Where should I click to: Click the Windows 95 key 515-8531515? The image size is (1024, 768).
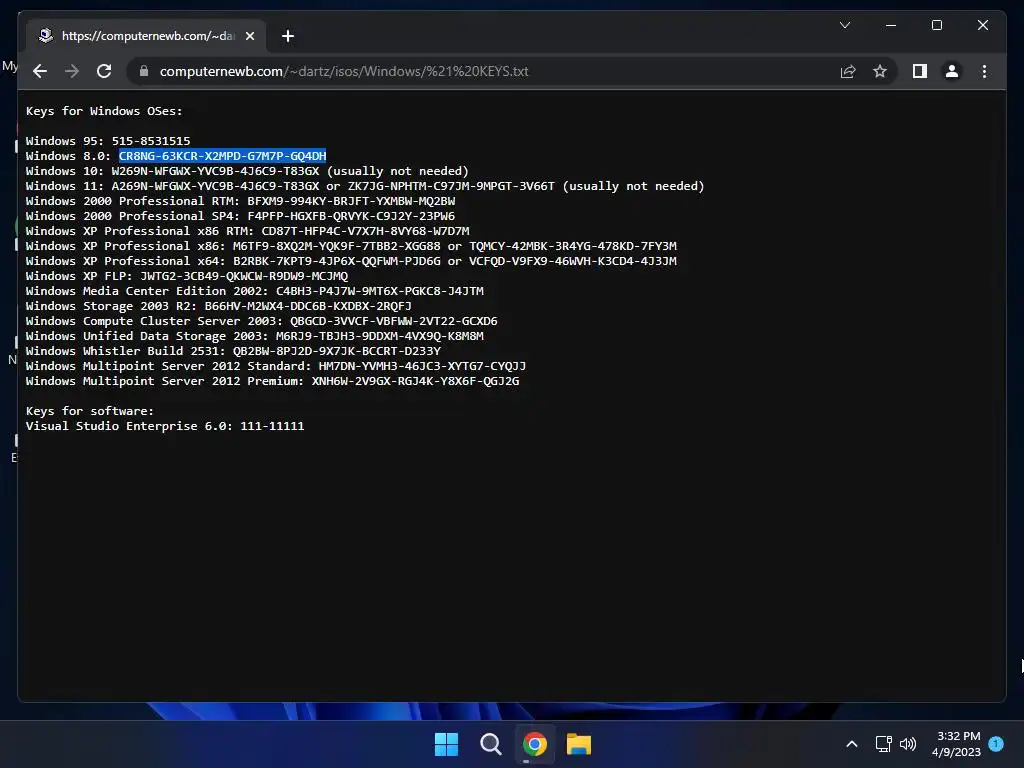point(151,141)
